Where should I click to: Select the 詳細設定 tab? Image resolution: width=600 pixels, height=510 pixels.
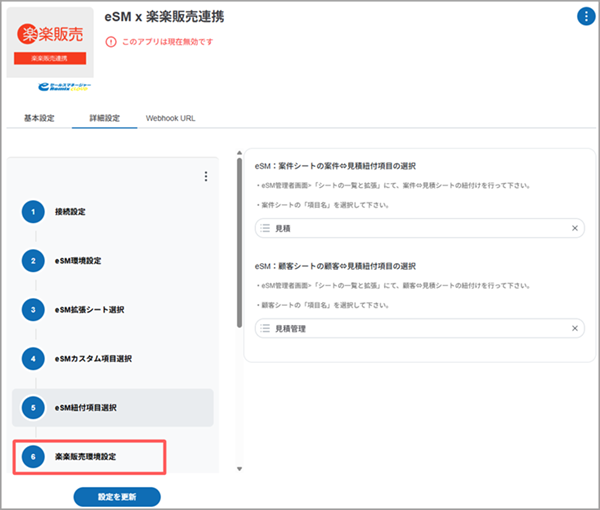105,118
